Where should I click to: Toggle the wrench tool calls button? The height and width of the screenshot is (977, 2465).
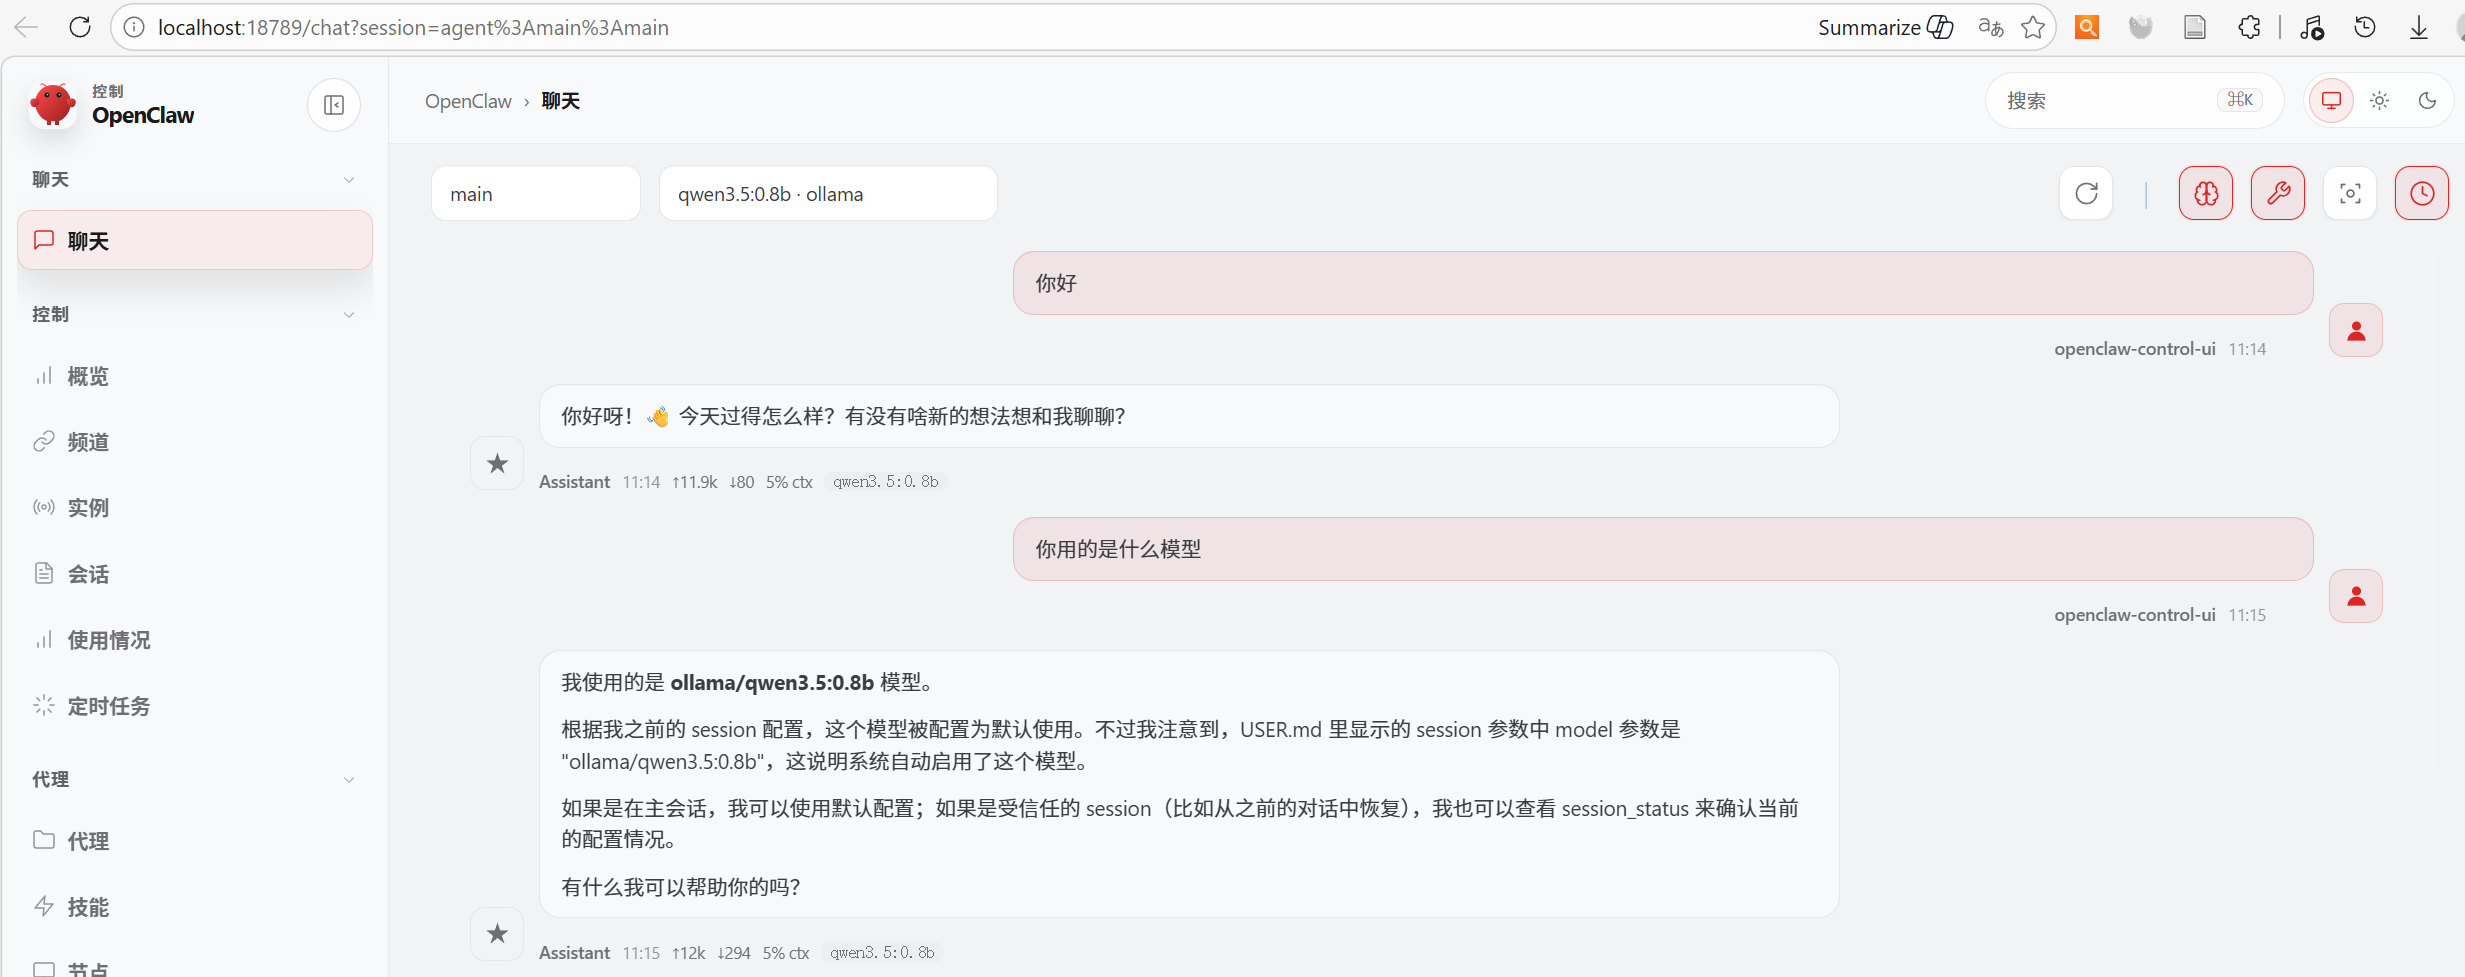2278,193
